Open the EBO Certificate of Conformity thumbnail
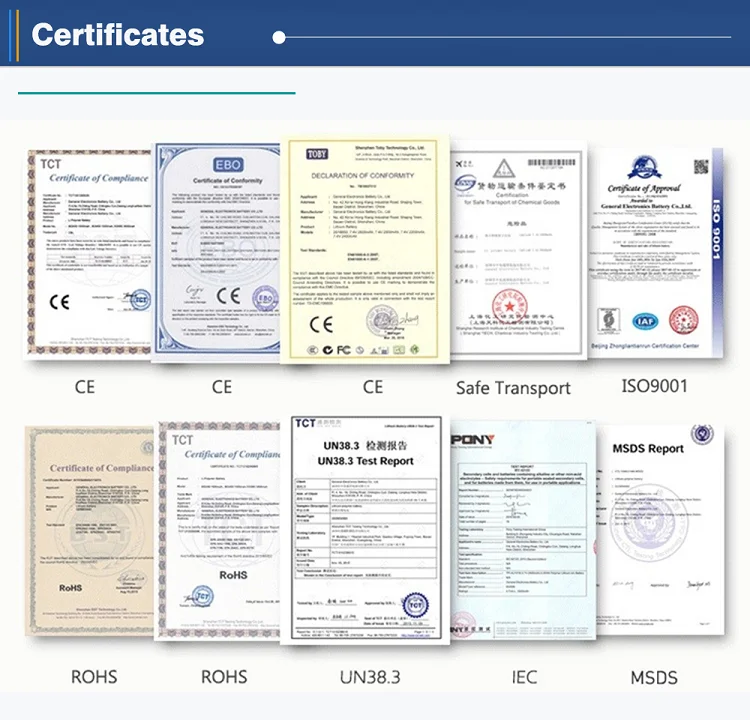 click(x=216, y=252)
